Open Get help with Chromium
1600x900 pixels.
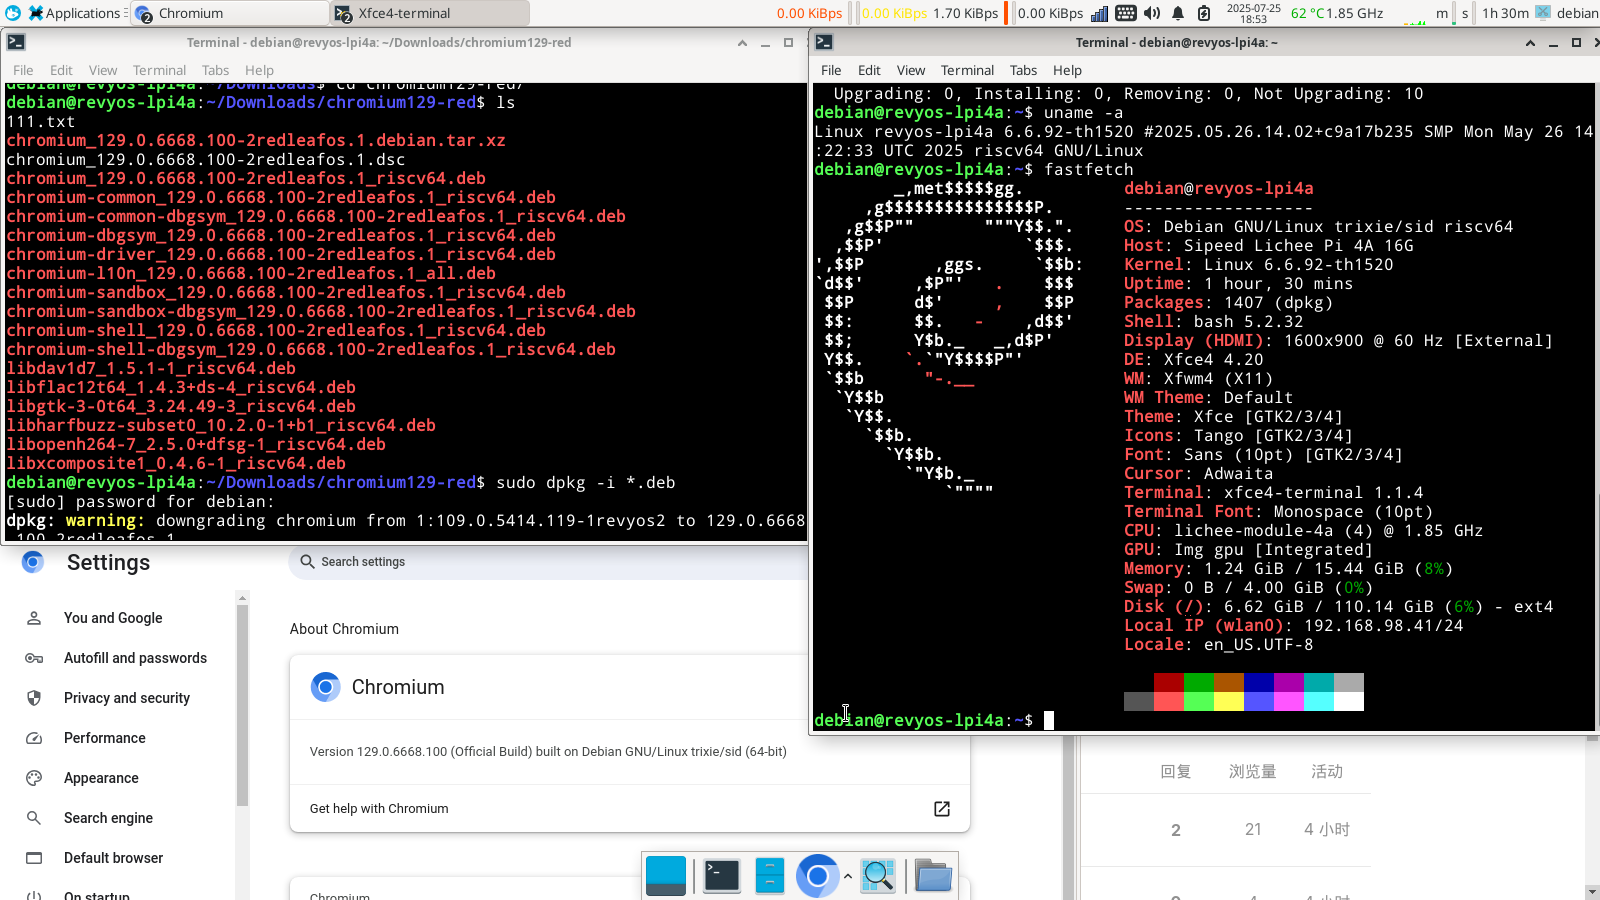[630, 808]
